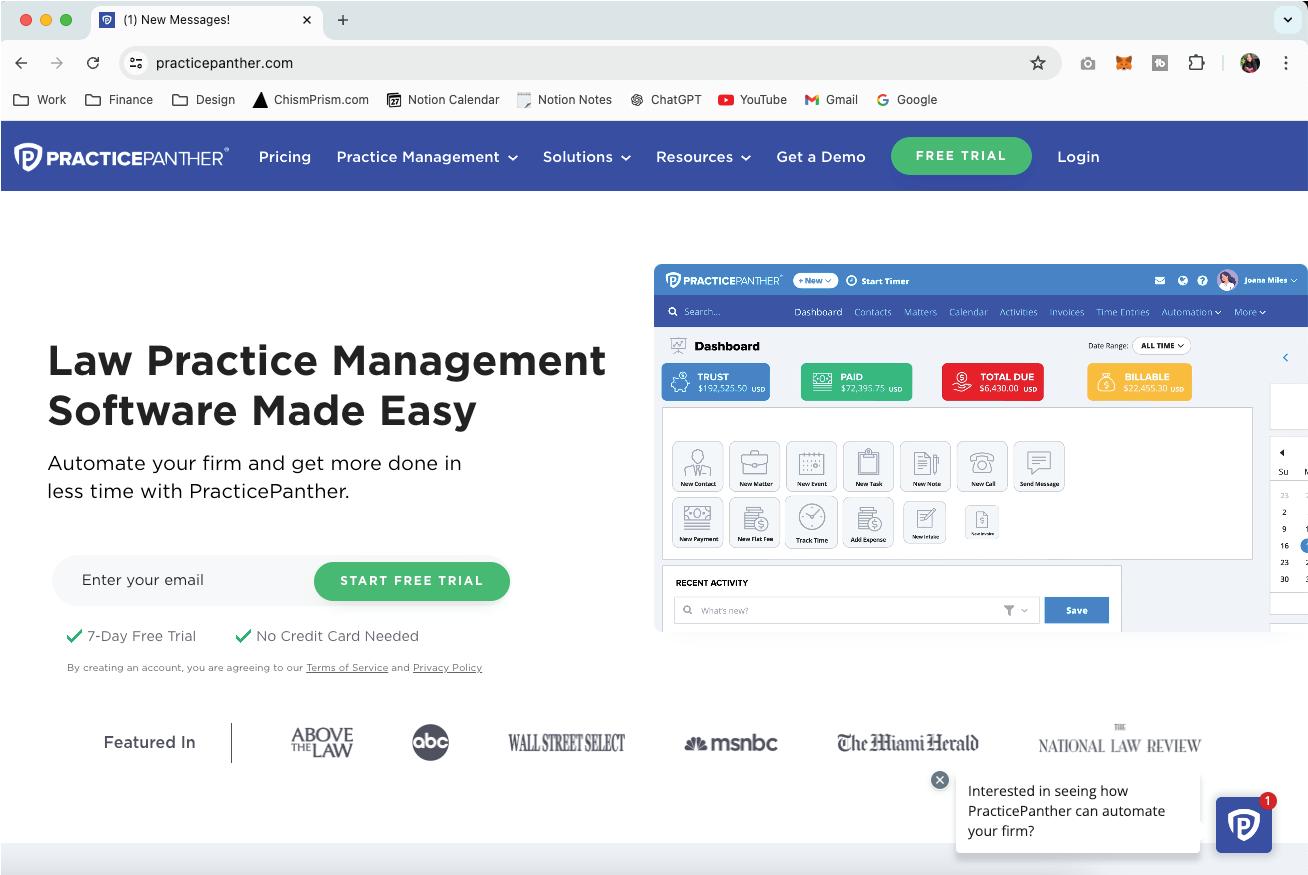Click the red TOTAL DUE card
This screenshot has width=1308, height=875.
tap(993, 382)
